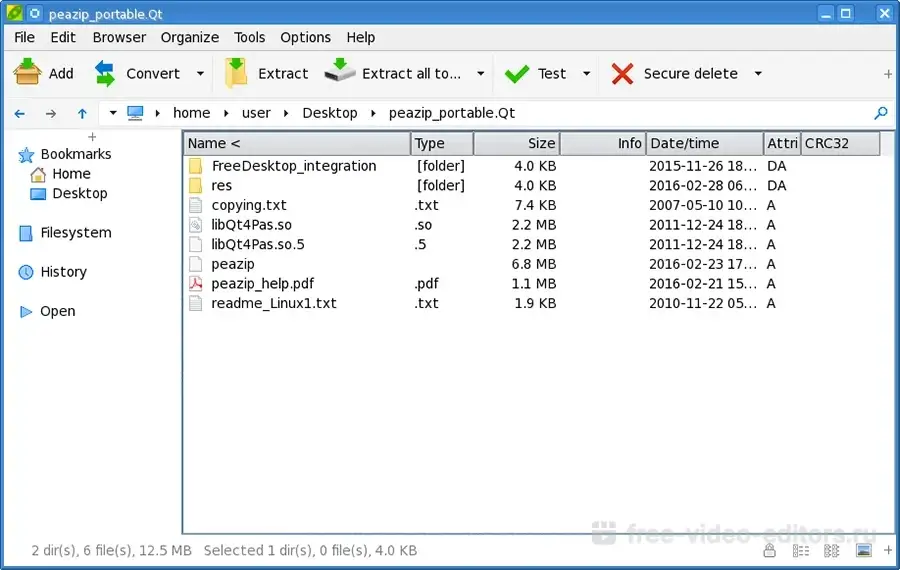Viewport: 900px width, 570px height.
Task: Click the green Test checkmark icon
Action: 517,74
